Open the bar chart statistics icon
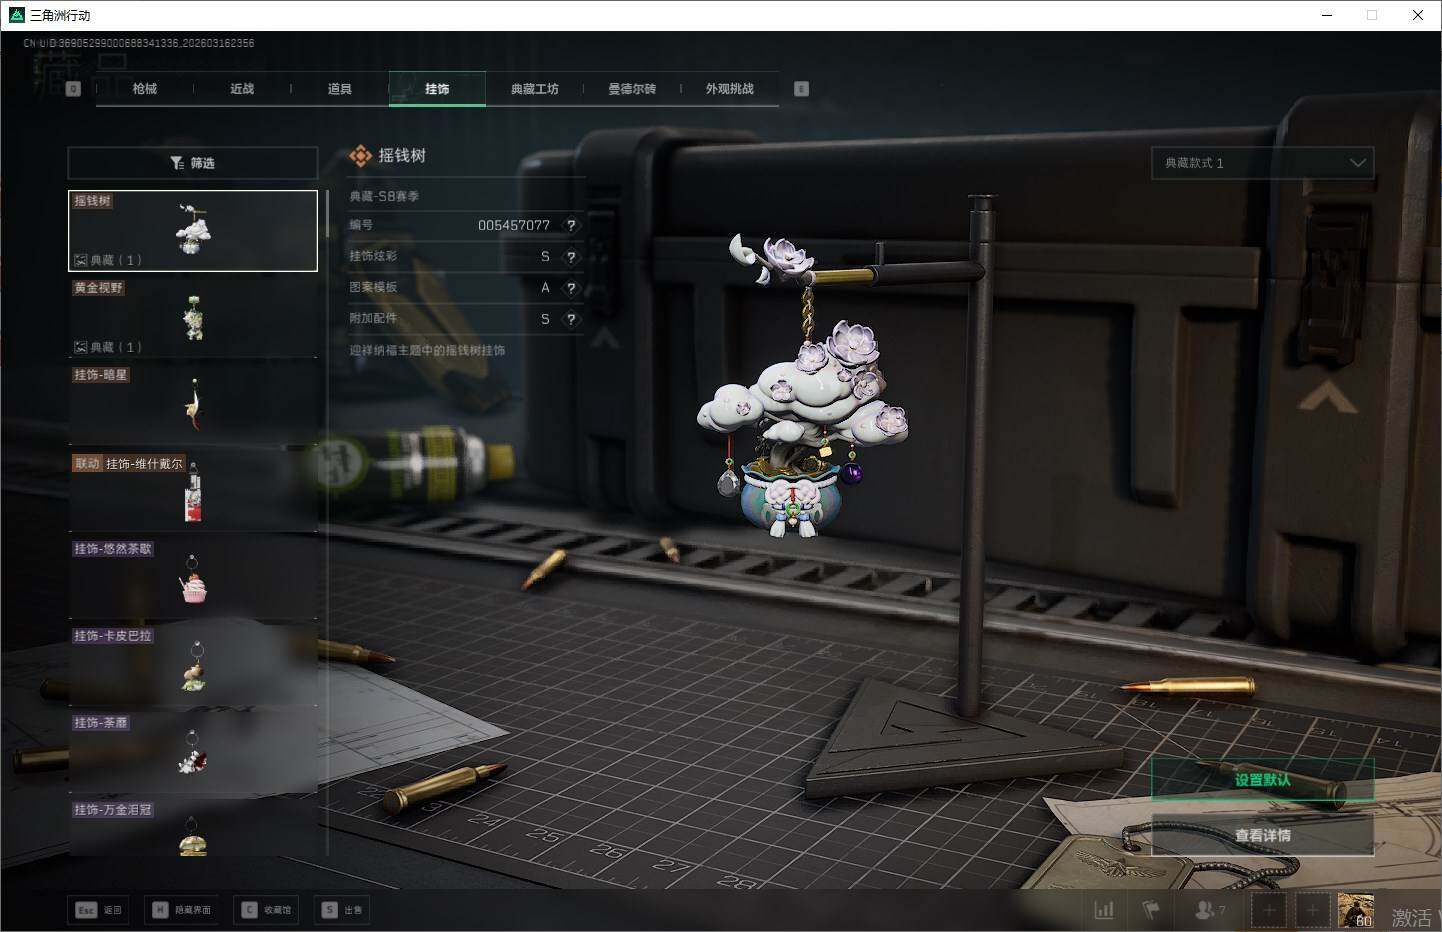Image resolution: width=1442 pixels, height=932 pixels. click(1104, 910)
